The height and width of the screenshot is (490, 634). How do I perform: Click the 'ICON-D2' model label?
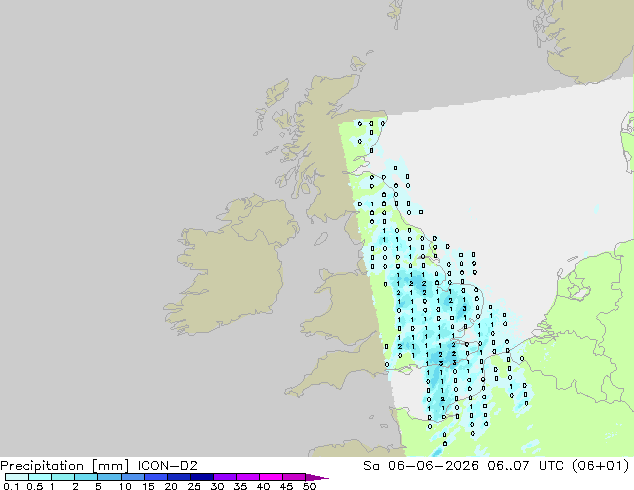click(167, 465)
